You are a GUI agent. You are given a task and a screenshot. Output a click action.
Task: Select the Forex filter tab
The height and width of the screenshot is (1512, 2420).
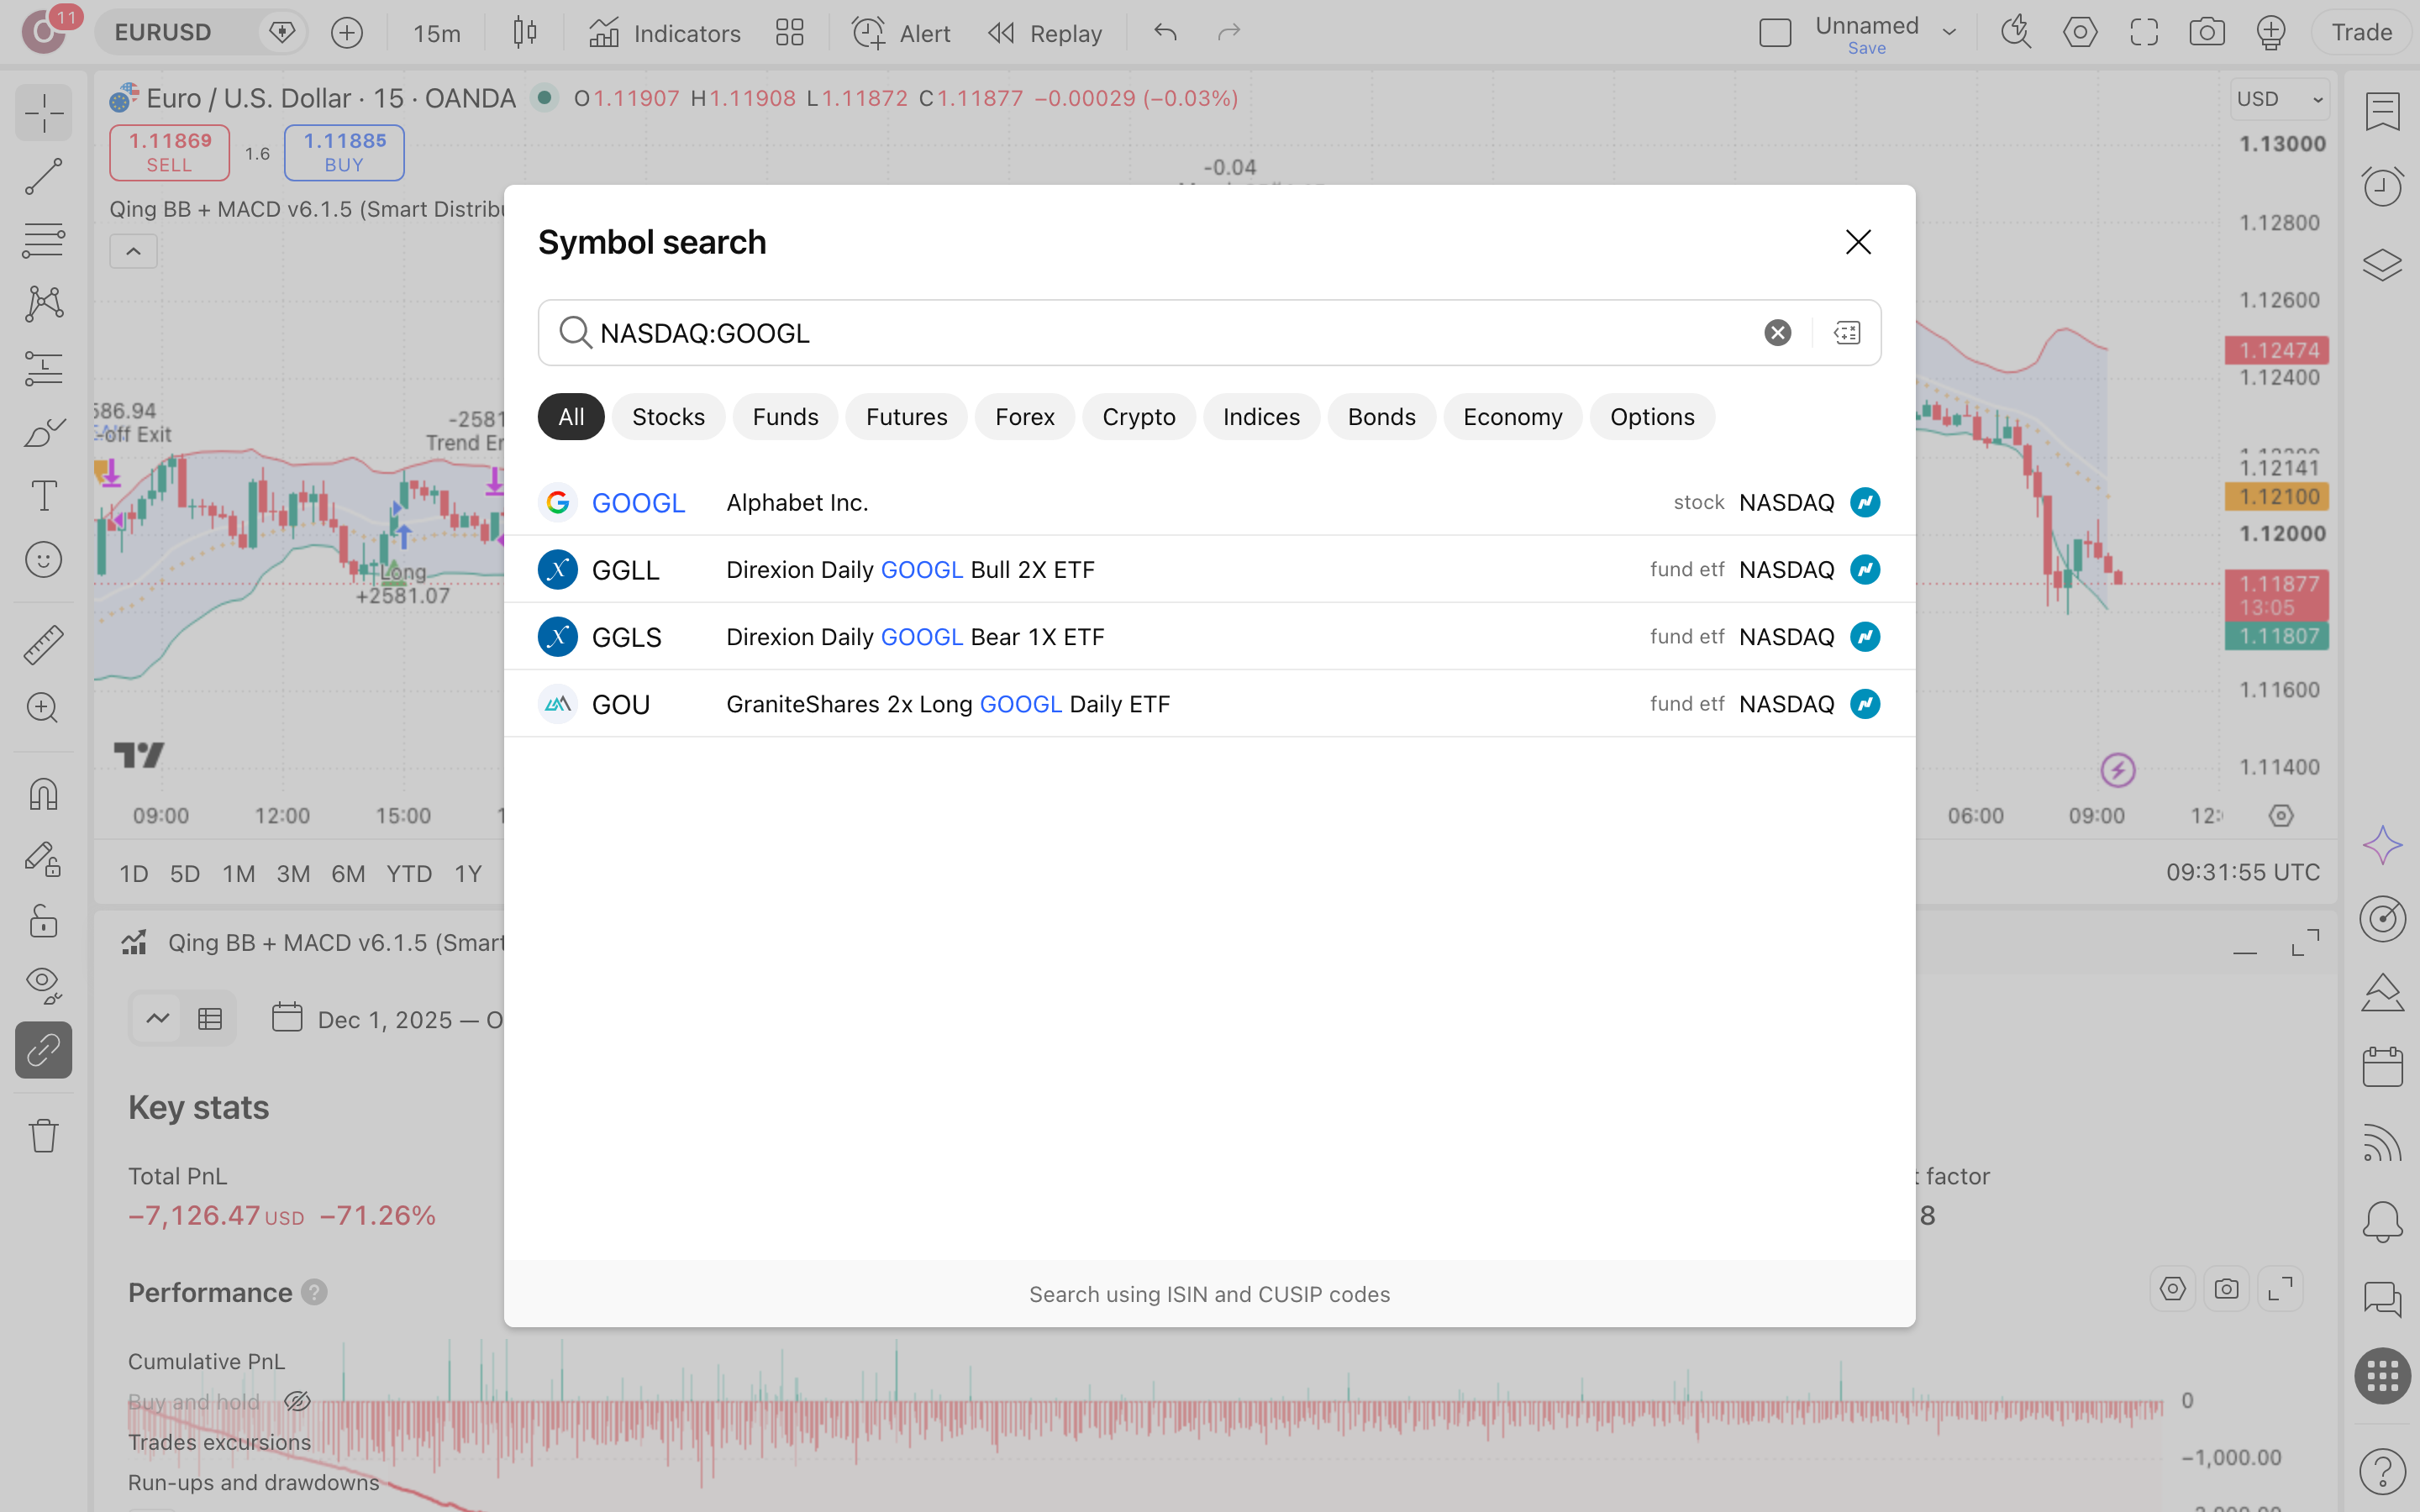click(x=1024, y=417)
